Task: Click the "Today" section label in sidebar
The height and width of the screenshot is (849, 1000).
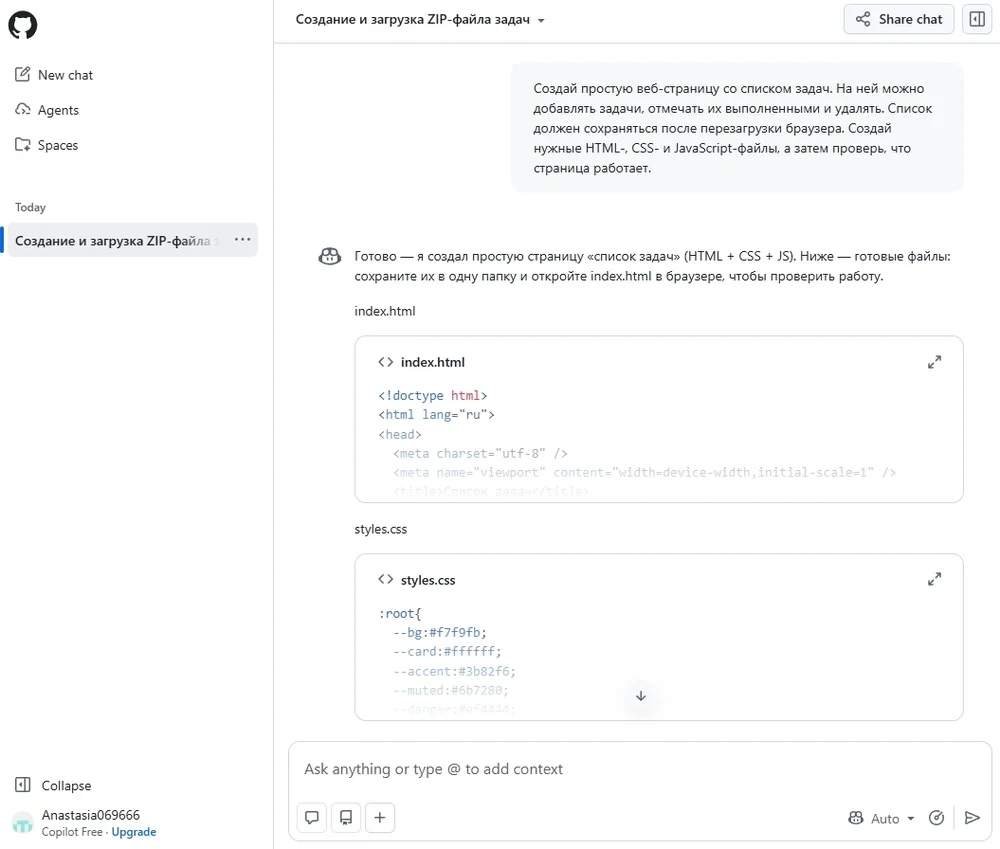Action: [x=31, y=207]
